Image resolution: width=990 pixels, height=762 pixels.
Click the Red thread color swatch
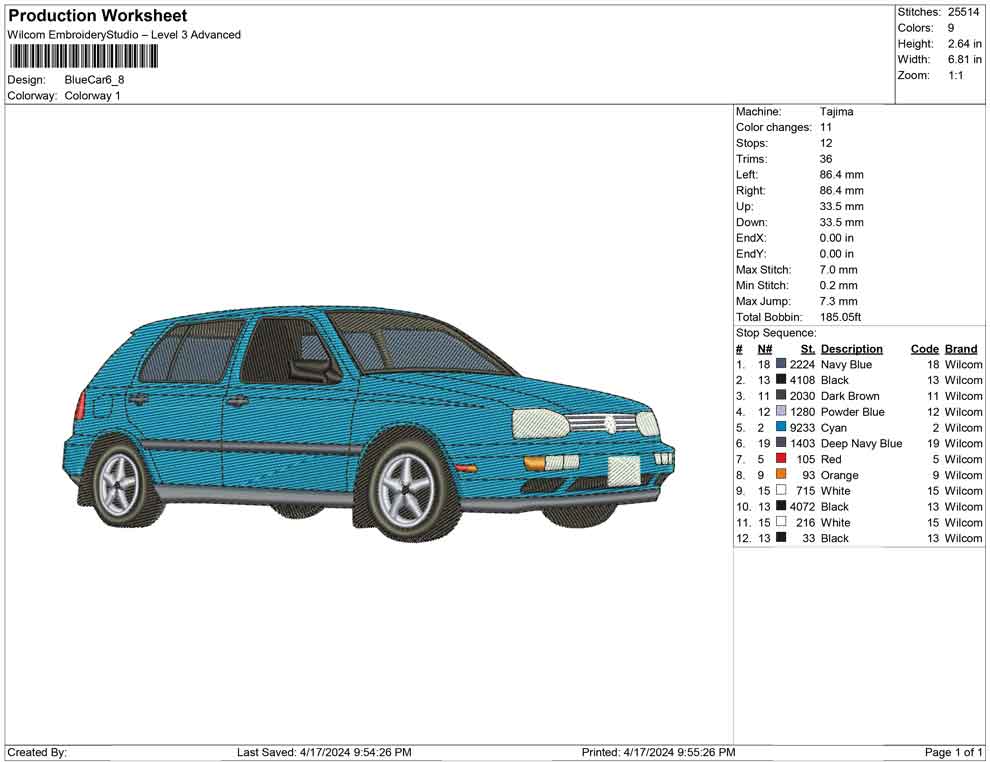click(781, 459)
